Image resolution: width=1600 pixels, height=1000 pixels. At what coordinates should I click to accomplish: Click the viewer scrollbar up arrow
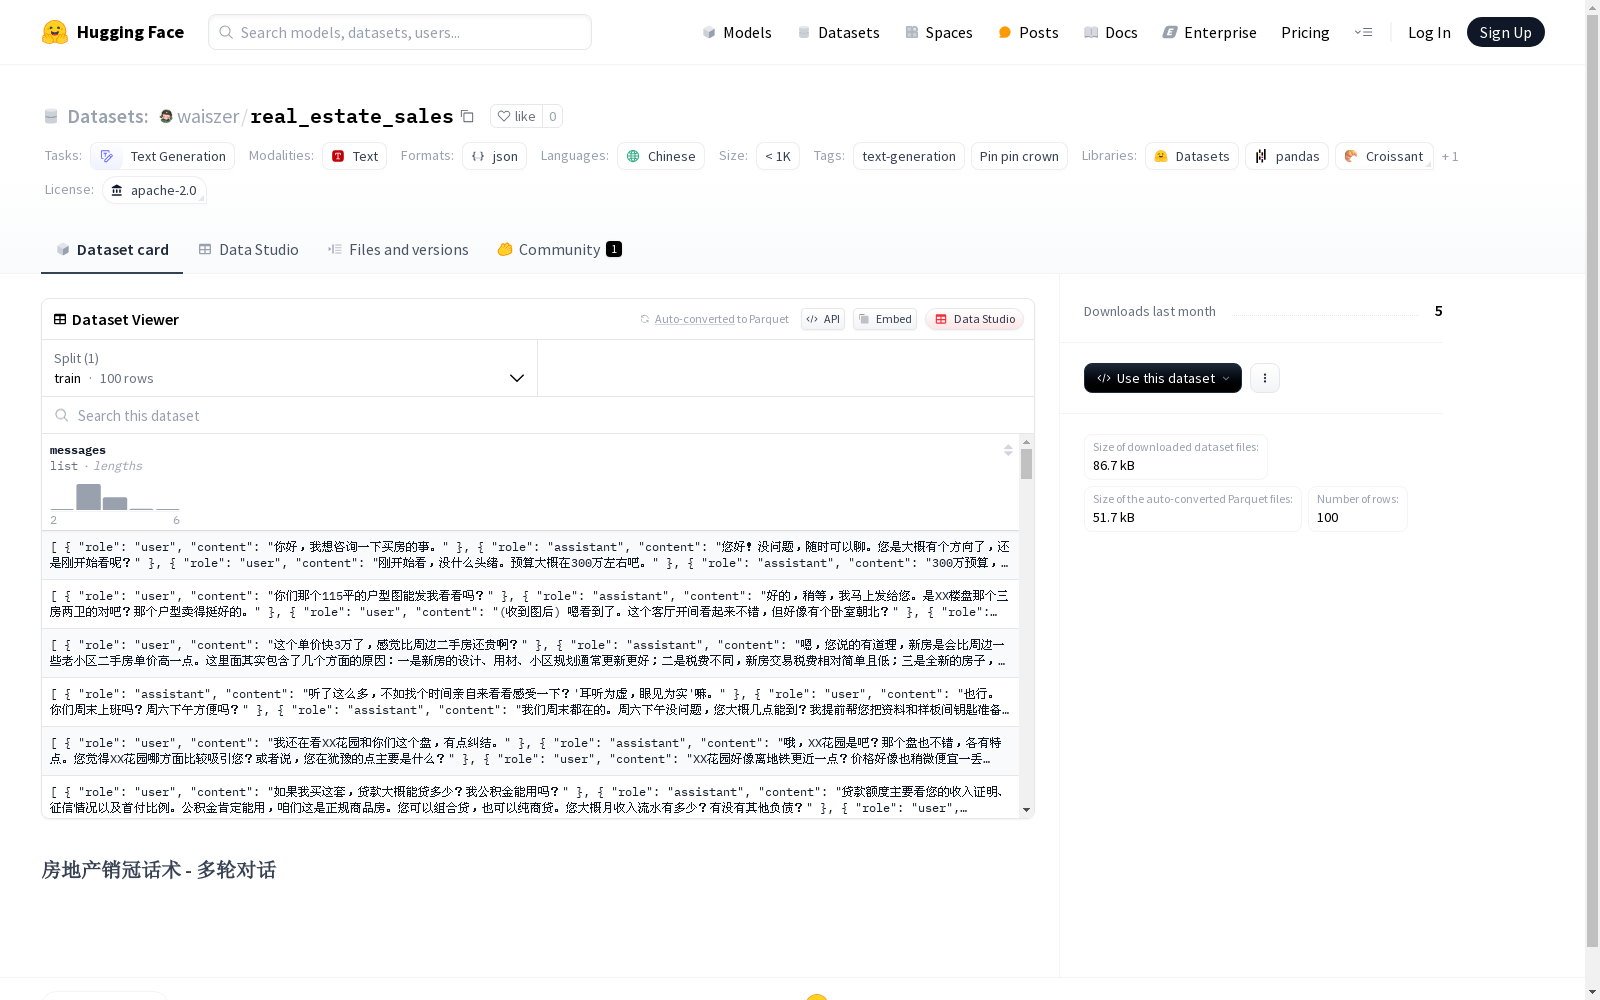[1026, 442]
